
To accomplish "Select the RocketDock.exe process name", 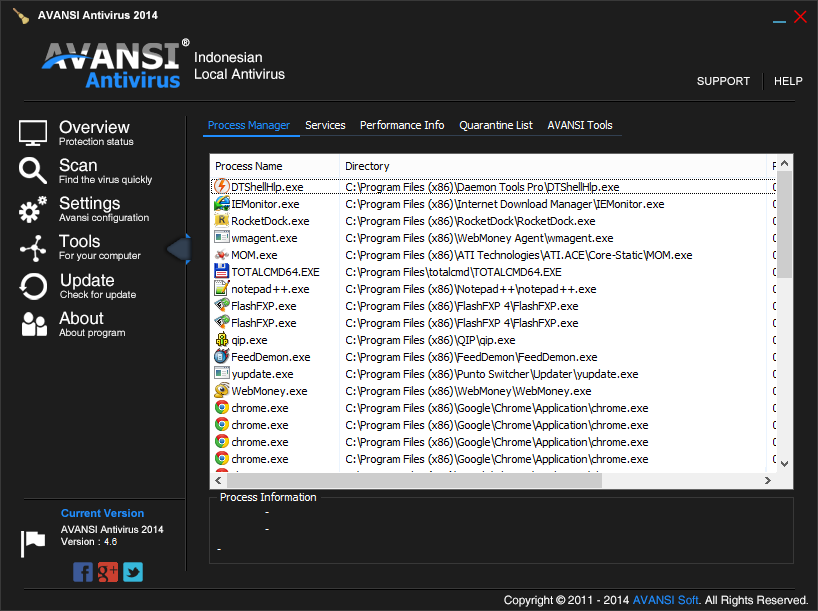I will [x=270, y=221].
